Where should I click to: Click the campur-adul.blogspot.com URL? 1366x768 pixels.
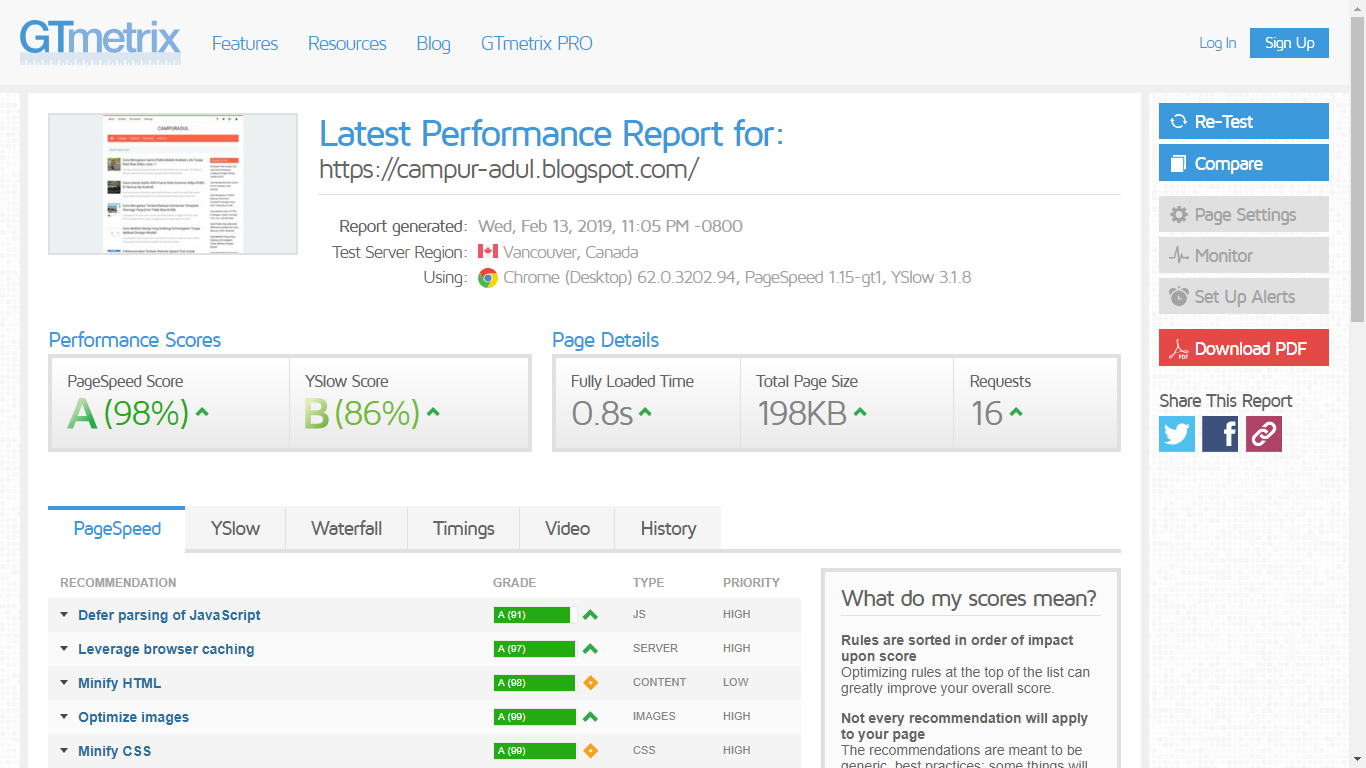point(509,169)
